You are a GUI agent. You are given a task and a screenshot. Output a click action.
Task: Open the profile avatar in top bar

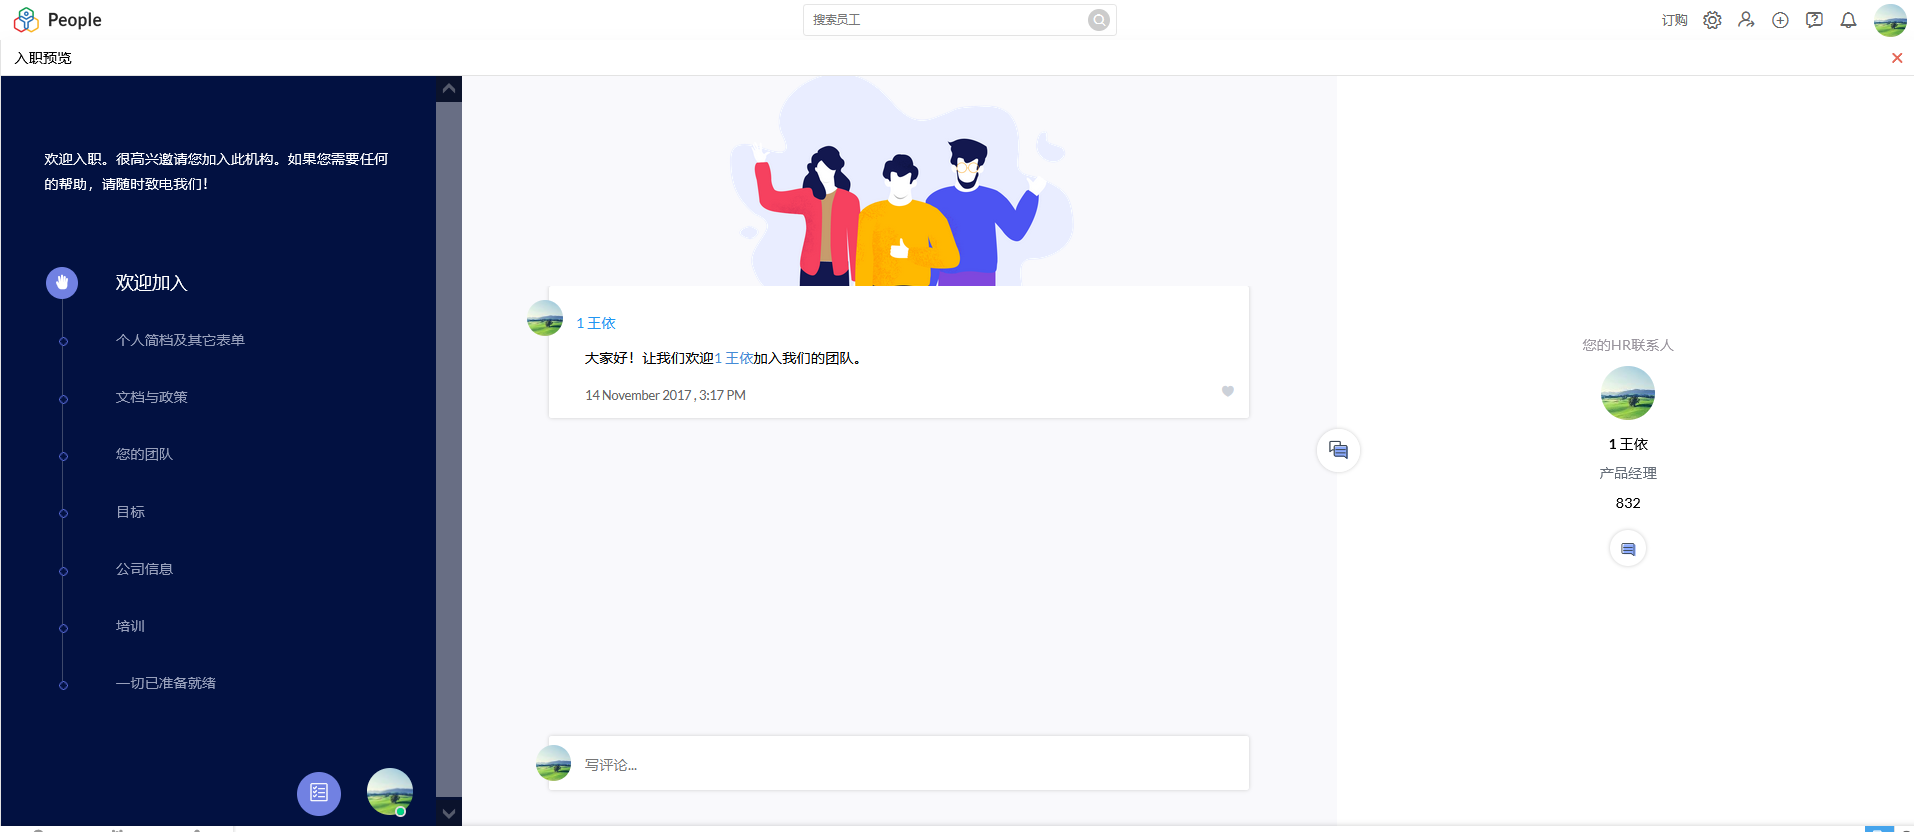(x=1890, y=20)
